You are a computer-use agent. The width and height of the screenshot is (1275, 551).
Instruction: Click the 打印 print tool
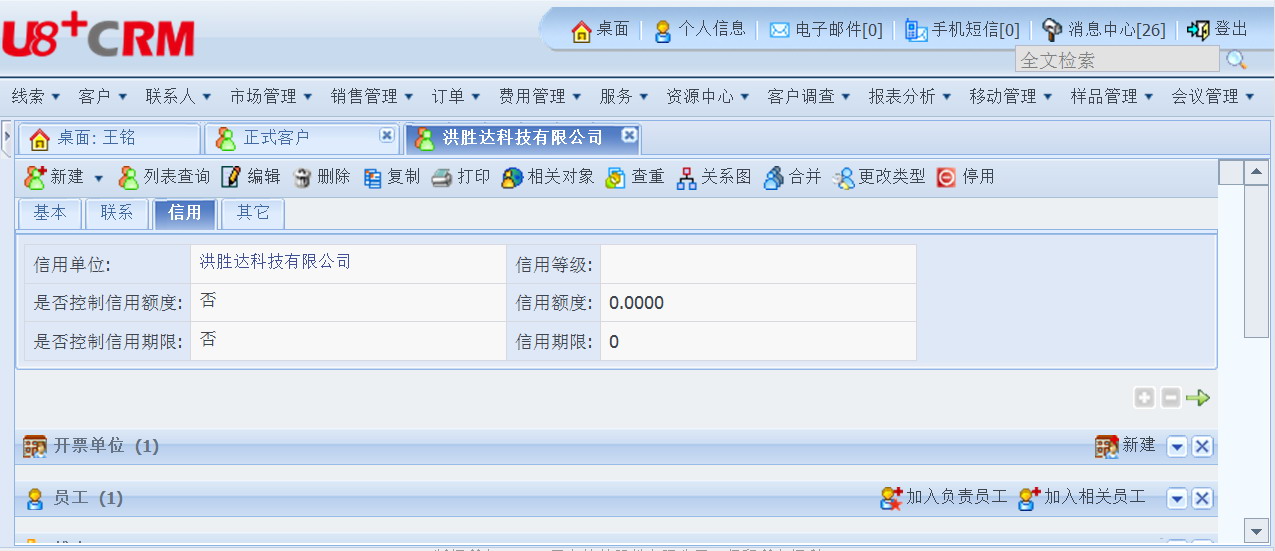coord(461,177)
